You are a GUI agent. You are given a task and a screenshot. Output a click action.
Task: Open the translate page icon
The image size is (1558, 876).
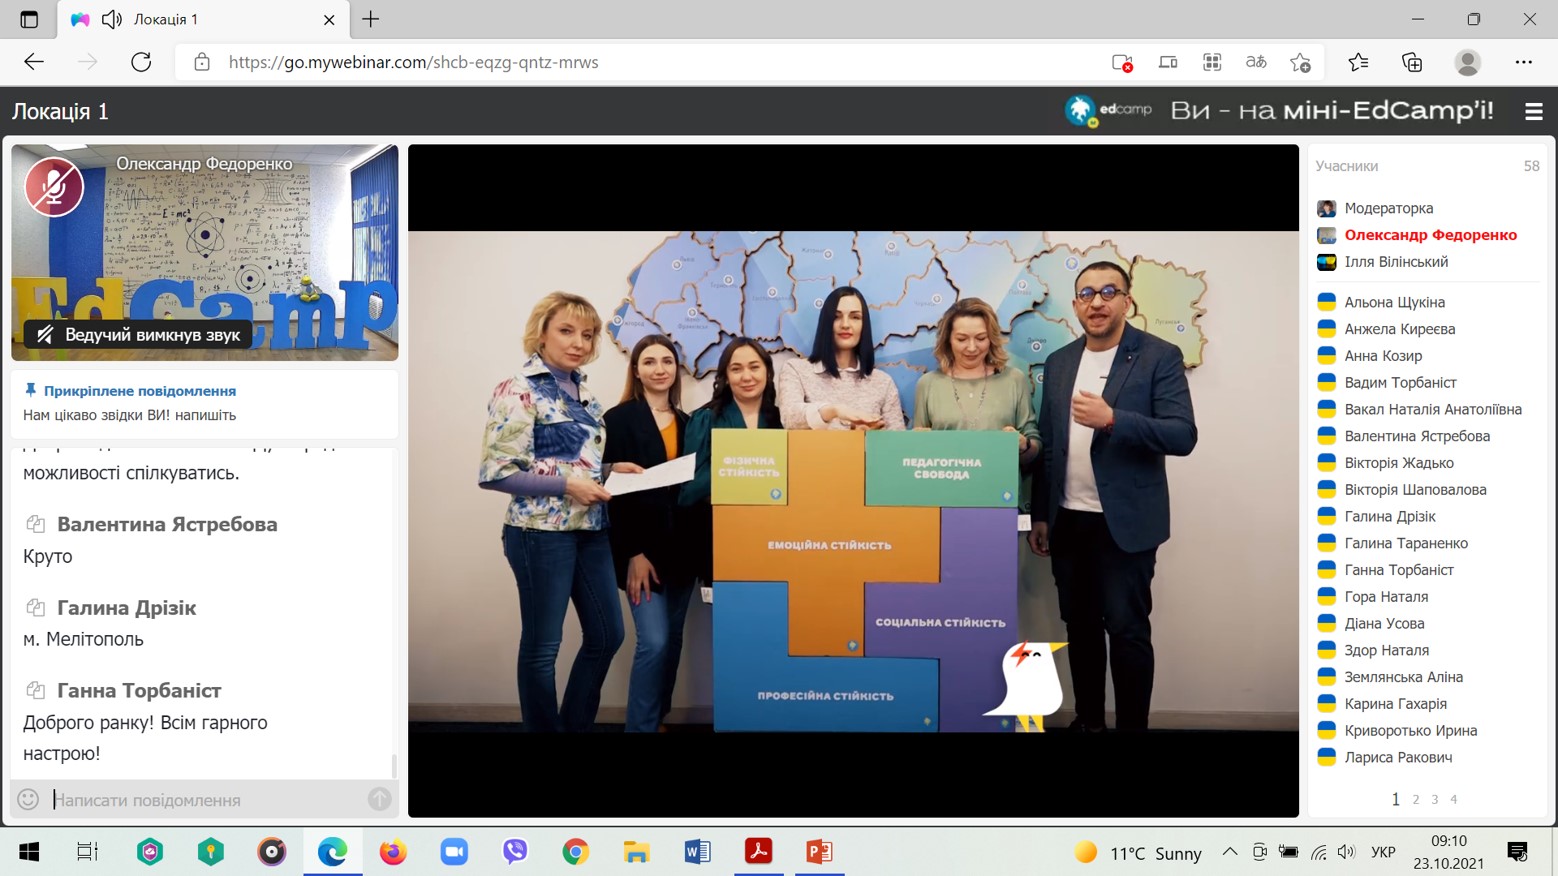pos(1256,62)
